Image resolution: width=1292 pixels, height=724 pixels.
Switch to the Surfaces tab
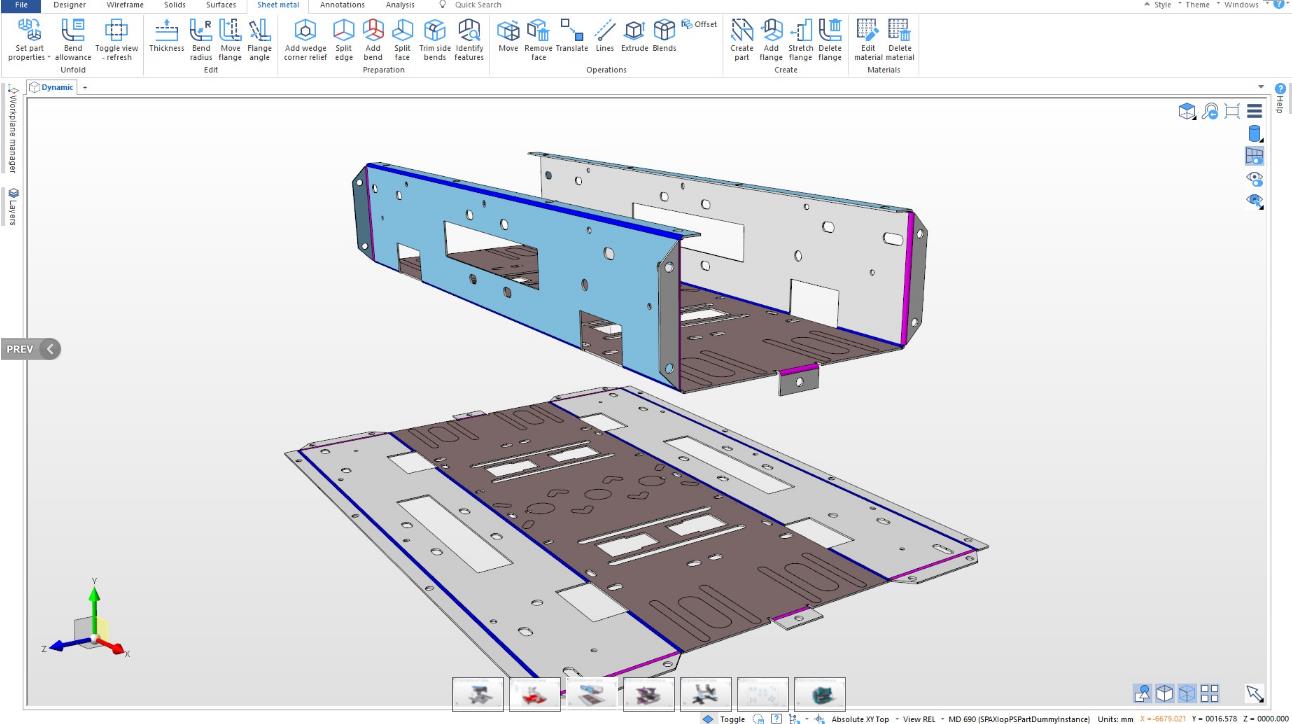pos(221,5)
